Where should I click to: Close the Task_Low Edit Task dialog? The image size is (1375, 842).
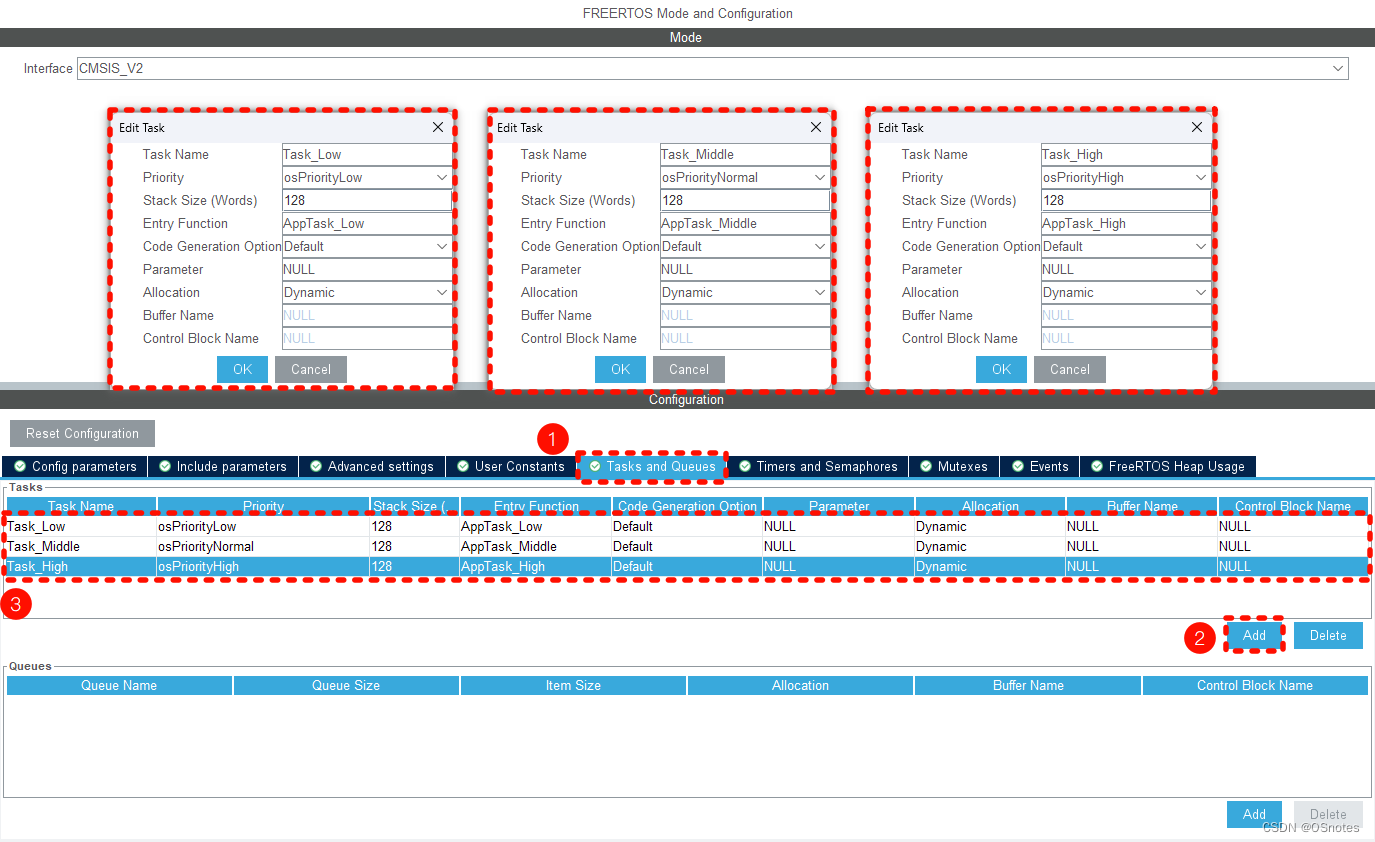[438, 127]
